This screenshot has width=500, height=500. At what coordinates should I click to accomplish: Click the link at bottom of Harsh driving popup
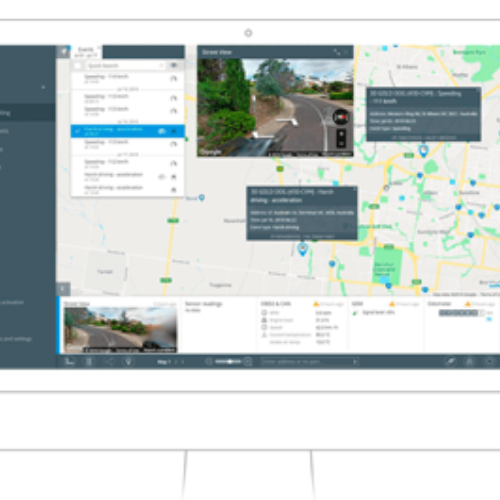coord(302,236)
